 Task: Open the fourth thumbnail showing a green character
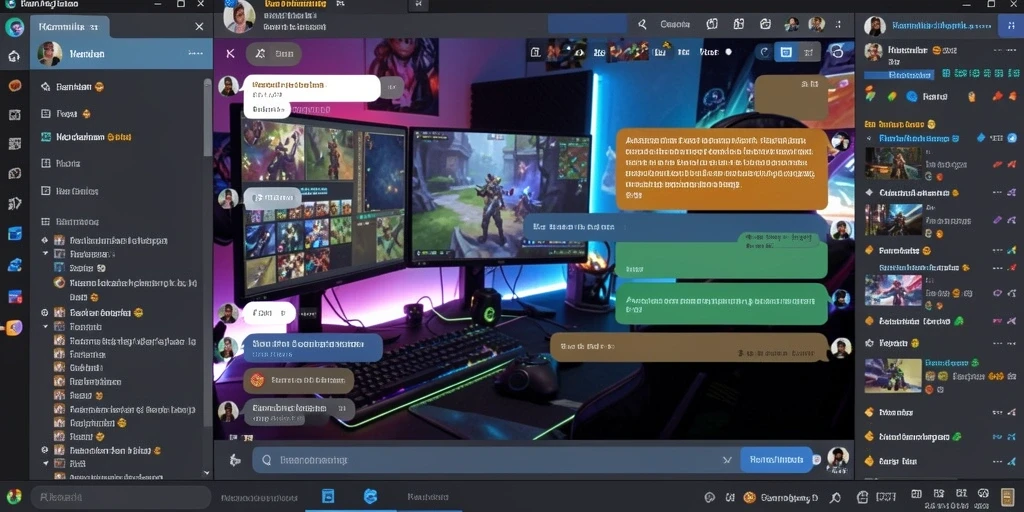tap(893, 375)
